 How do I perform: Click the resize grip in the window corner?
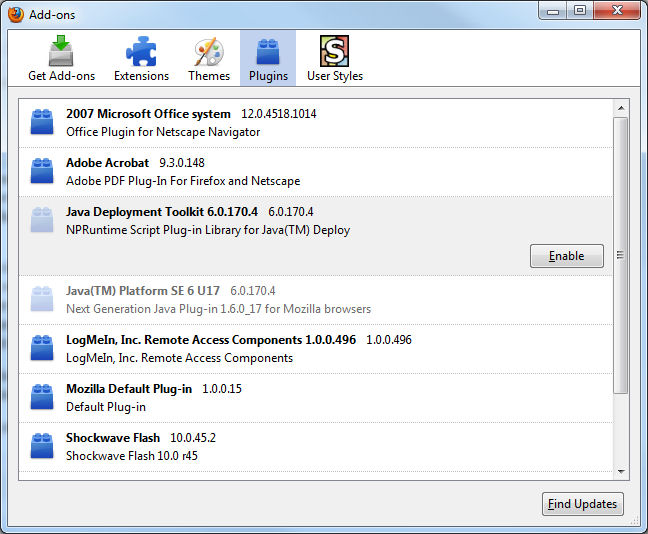point(635,521)
